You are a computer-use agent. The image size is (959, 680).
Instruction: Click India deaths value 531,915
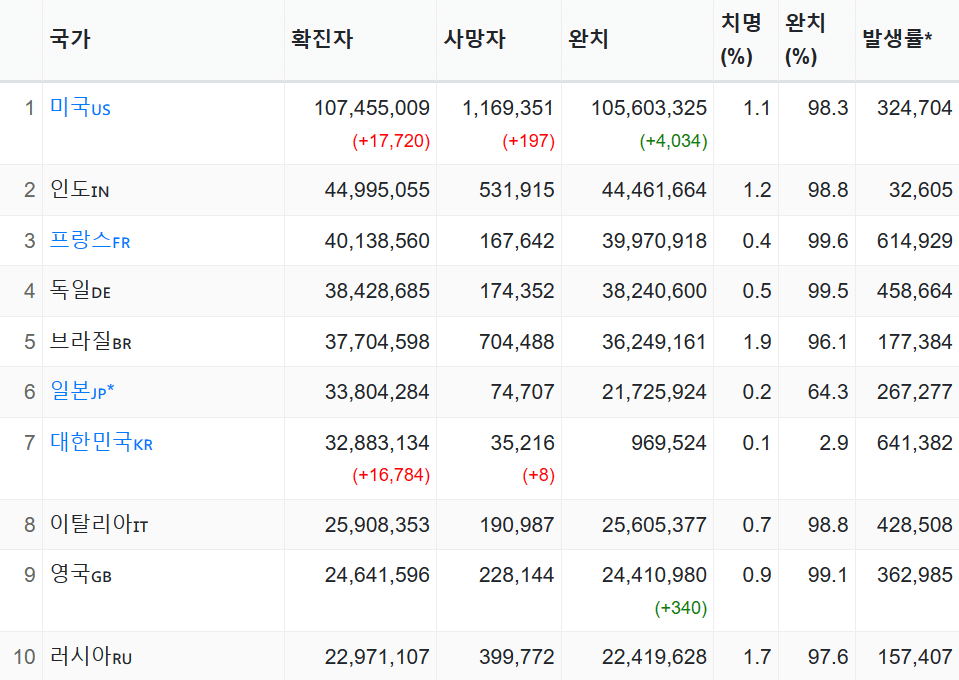pyautogui.click(x=517, y=190)
